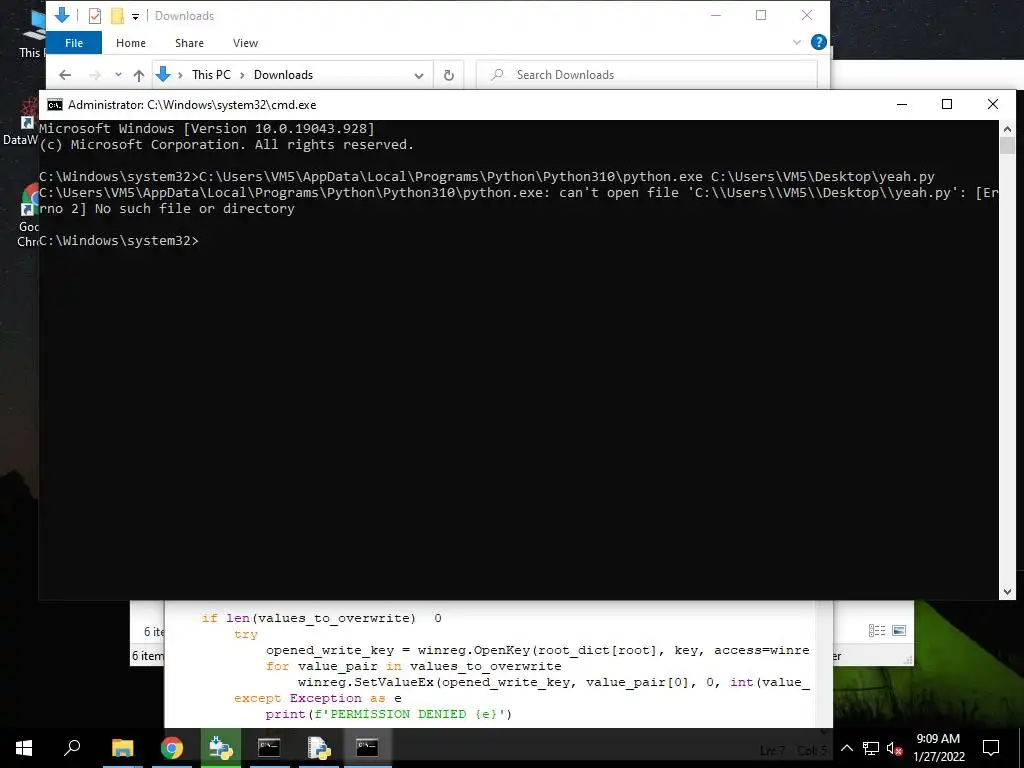Click the cmd scrollbar down arrow
The width and height of the screenshot is (1024, 768).
pos(1007,592)
